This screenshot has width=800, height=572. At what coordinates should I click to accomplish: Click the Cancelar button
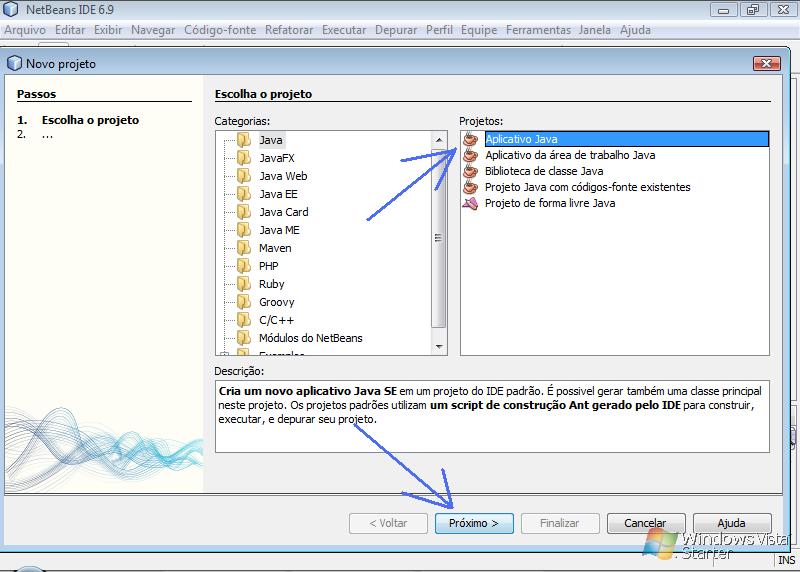tap(646, 524)
